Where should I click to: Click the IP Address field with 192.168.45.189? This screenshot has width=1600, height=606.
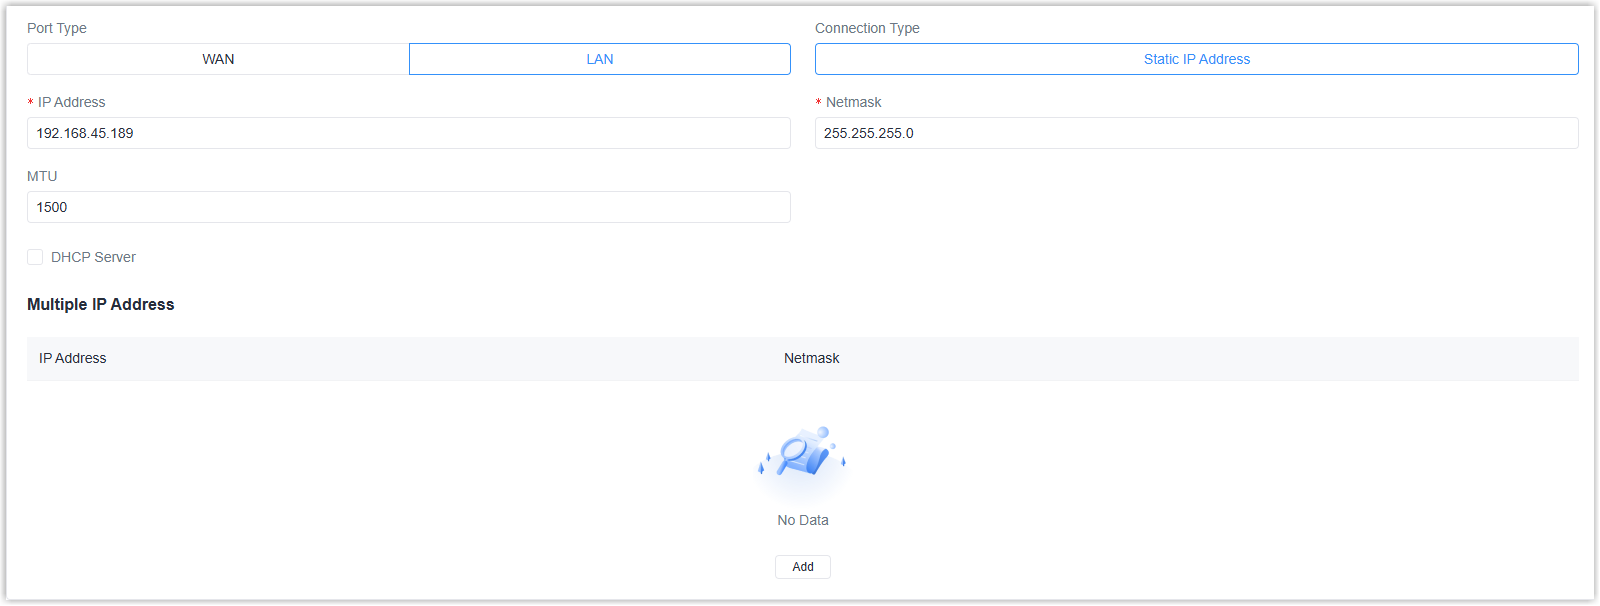408,133
